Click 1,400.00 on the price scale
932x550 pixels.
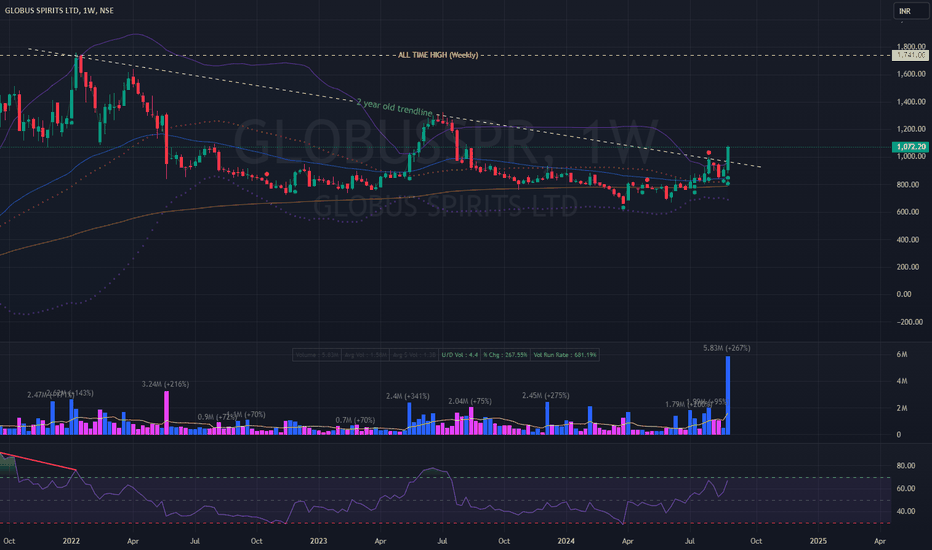911,102
